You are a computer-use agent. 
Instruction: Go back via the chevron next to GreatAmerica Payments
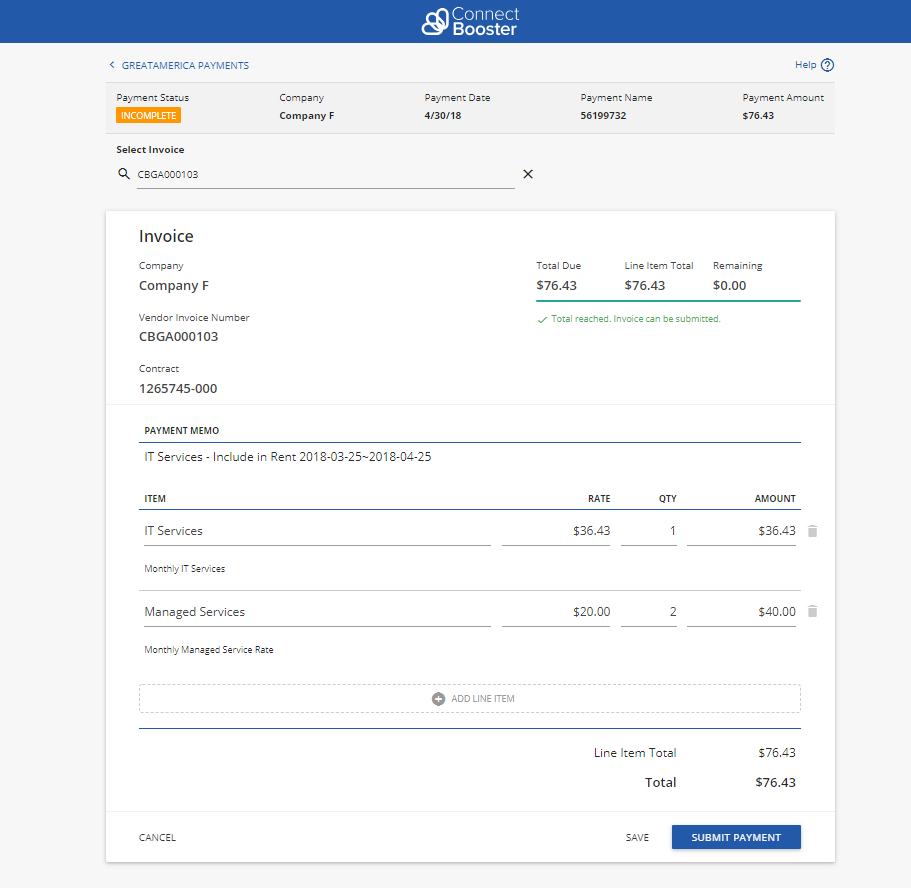tap(112, 65)
